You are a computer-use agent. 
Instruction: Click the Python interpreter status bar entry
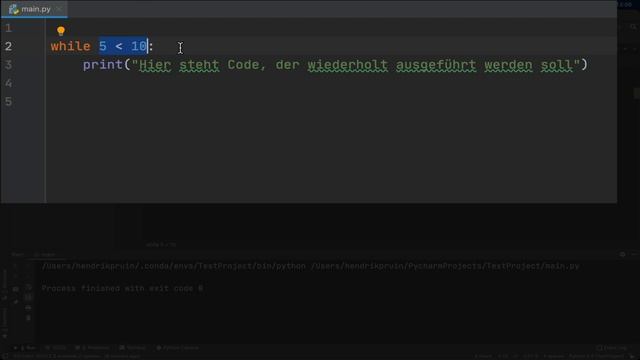596,356
